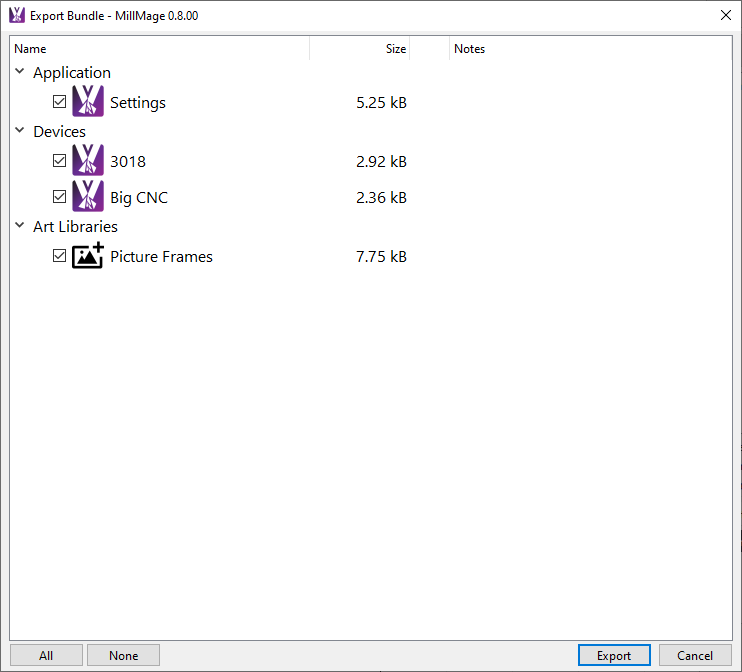Disable the Big CNC checkbox

60,197
